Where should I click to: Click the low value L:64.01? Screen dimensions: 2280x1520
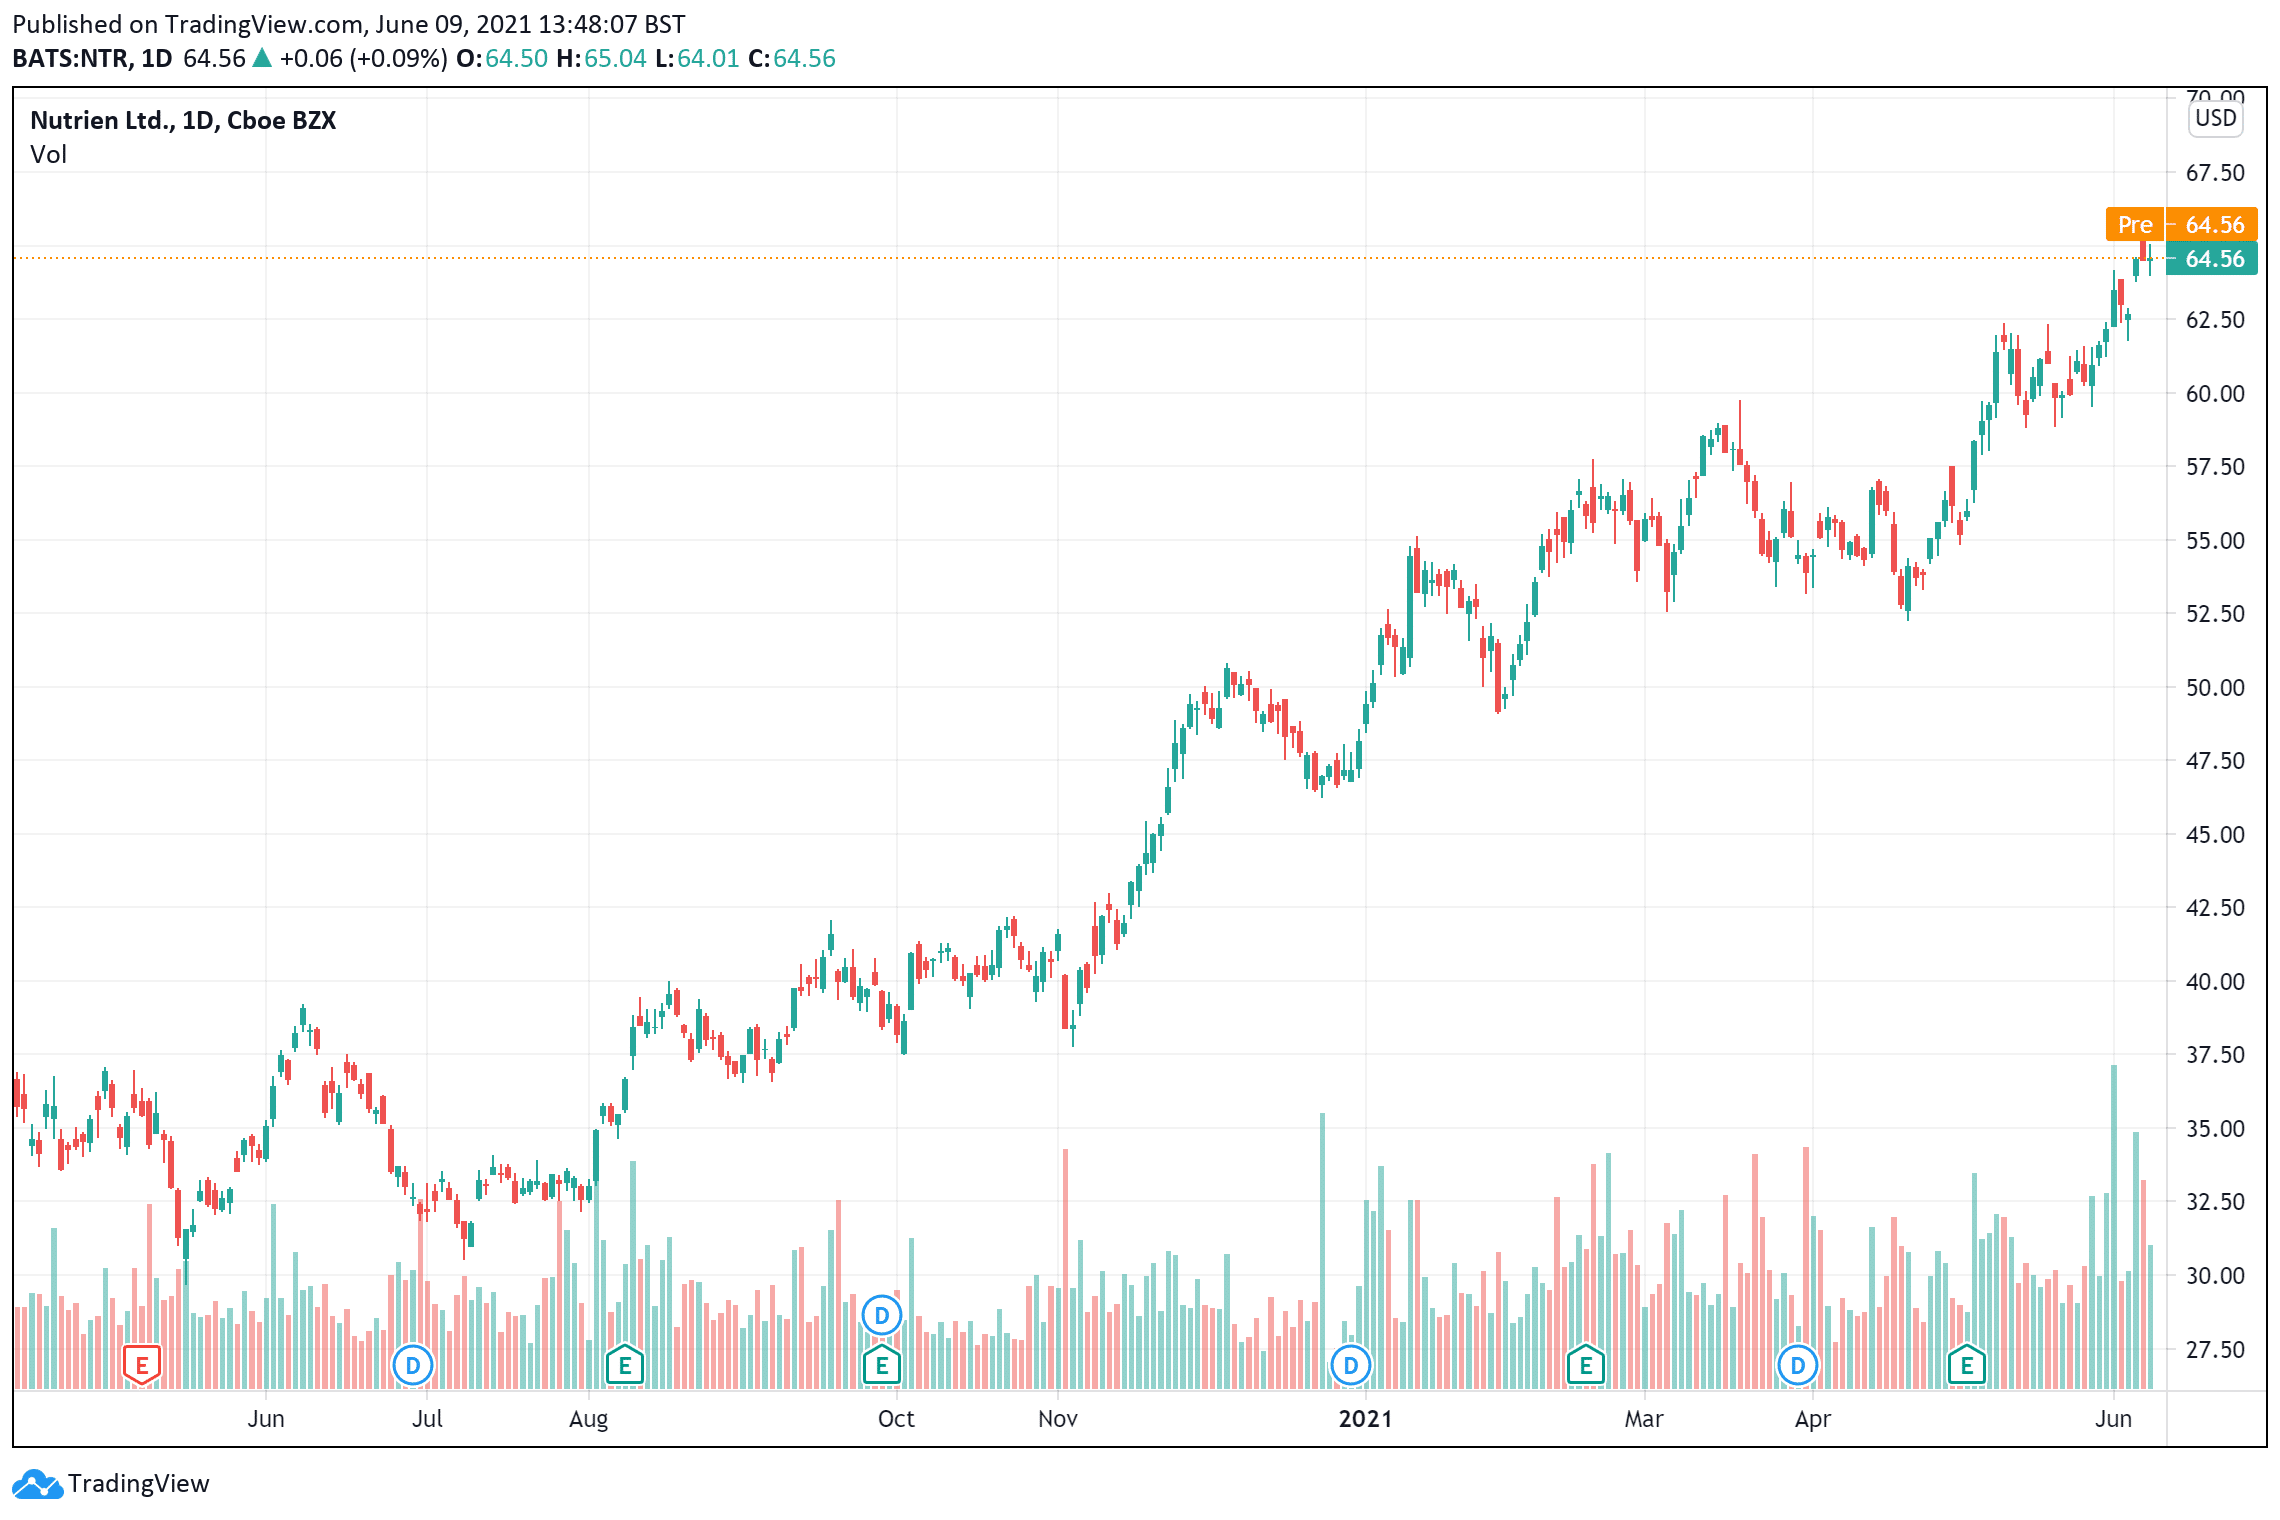[697, 59]
